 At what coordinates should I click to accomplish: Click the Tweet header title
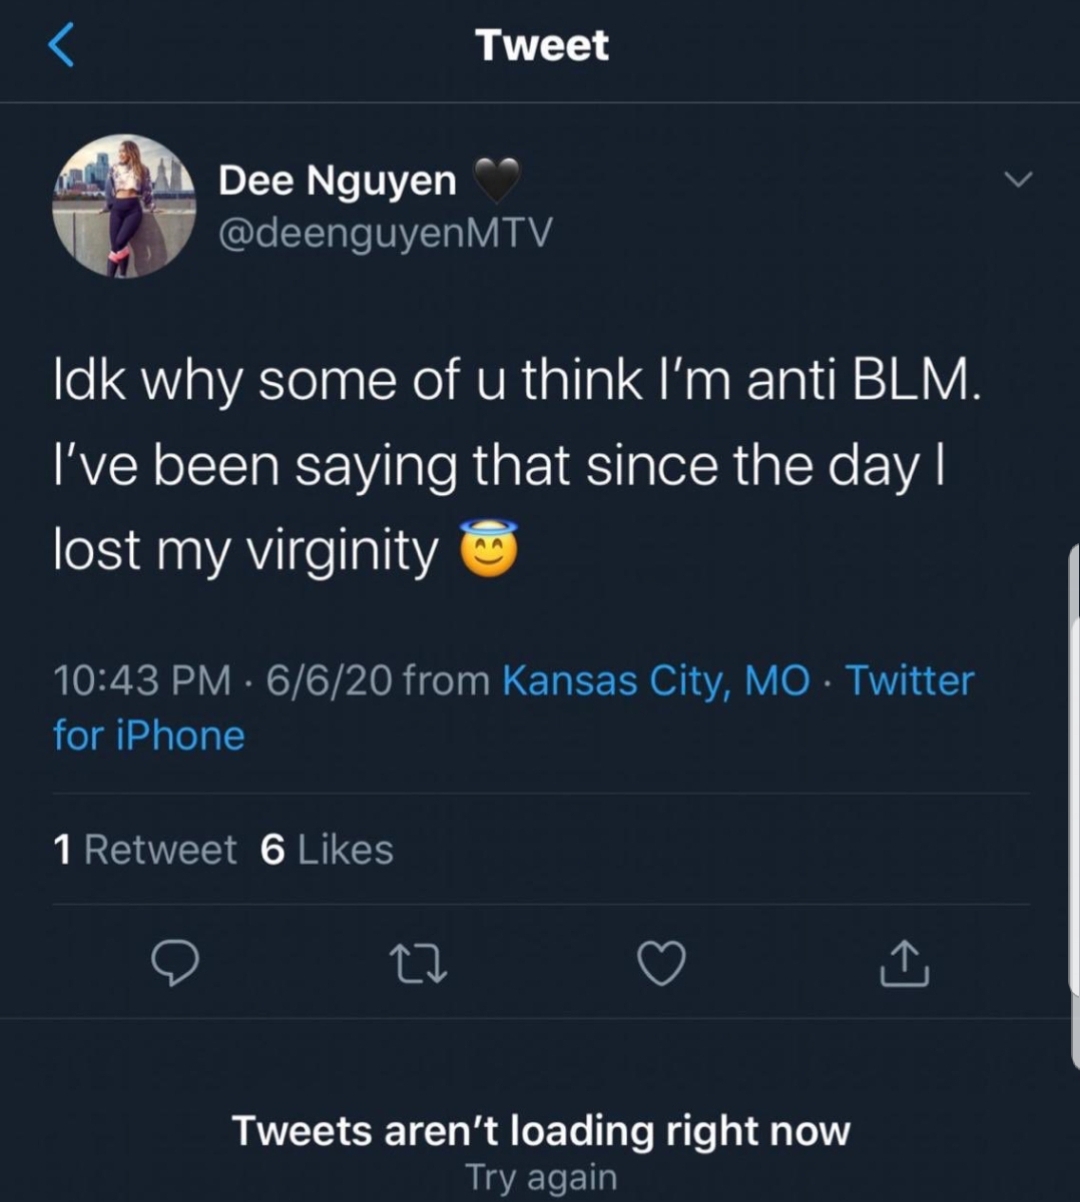tap(541, 45)
